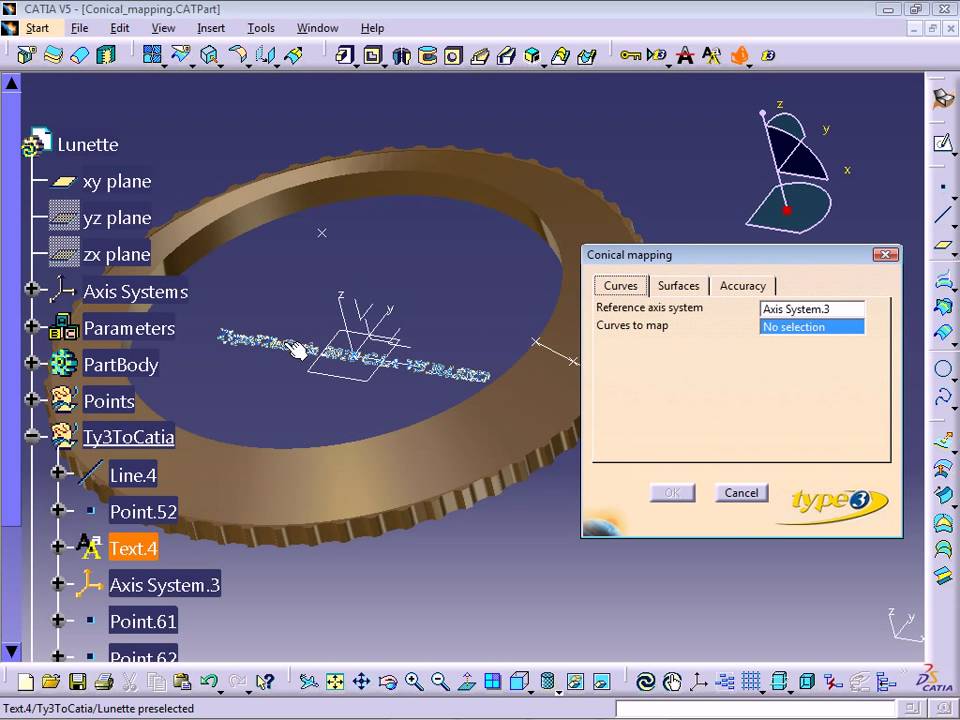This screenshot has width=960, height=720.
Task: Click the Reference axis system field
Action: (812, 309)
